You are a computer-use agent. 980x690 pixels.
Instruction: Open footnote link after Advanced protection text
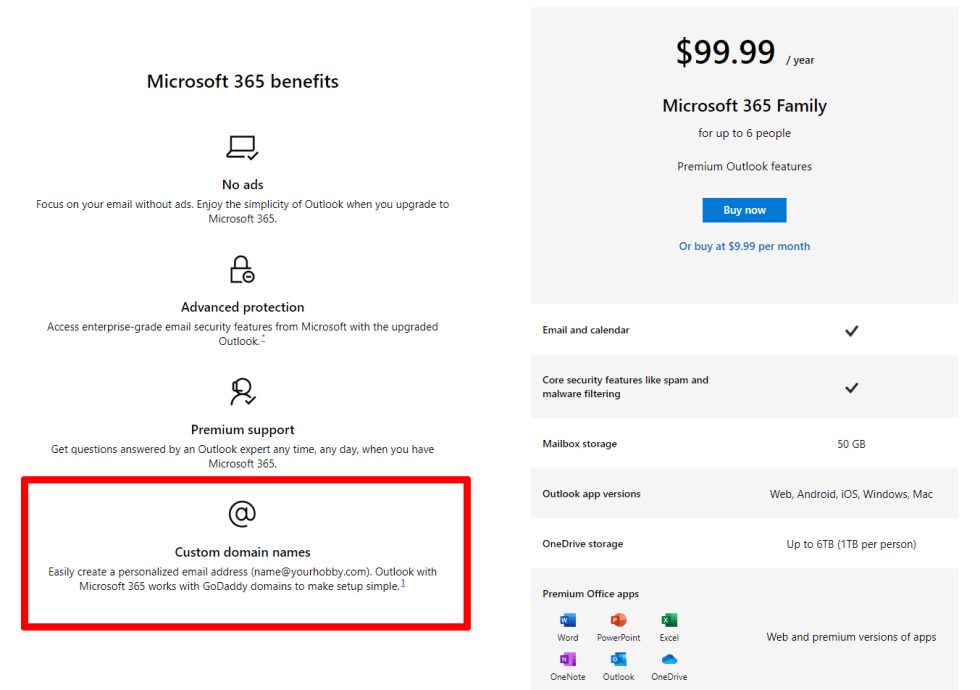point(263,339)
